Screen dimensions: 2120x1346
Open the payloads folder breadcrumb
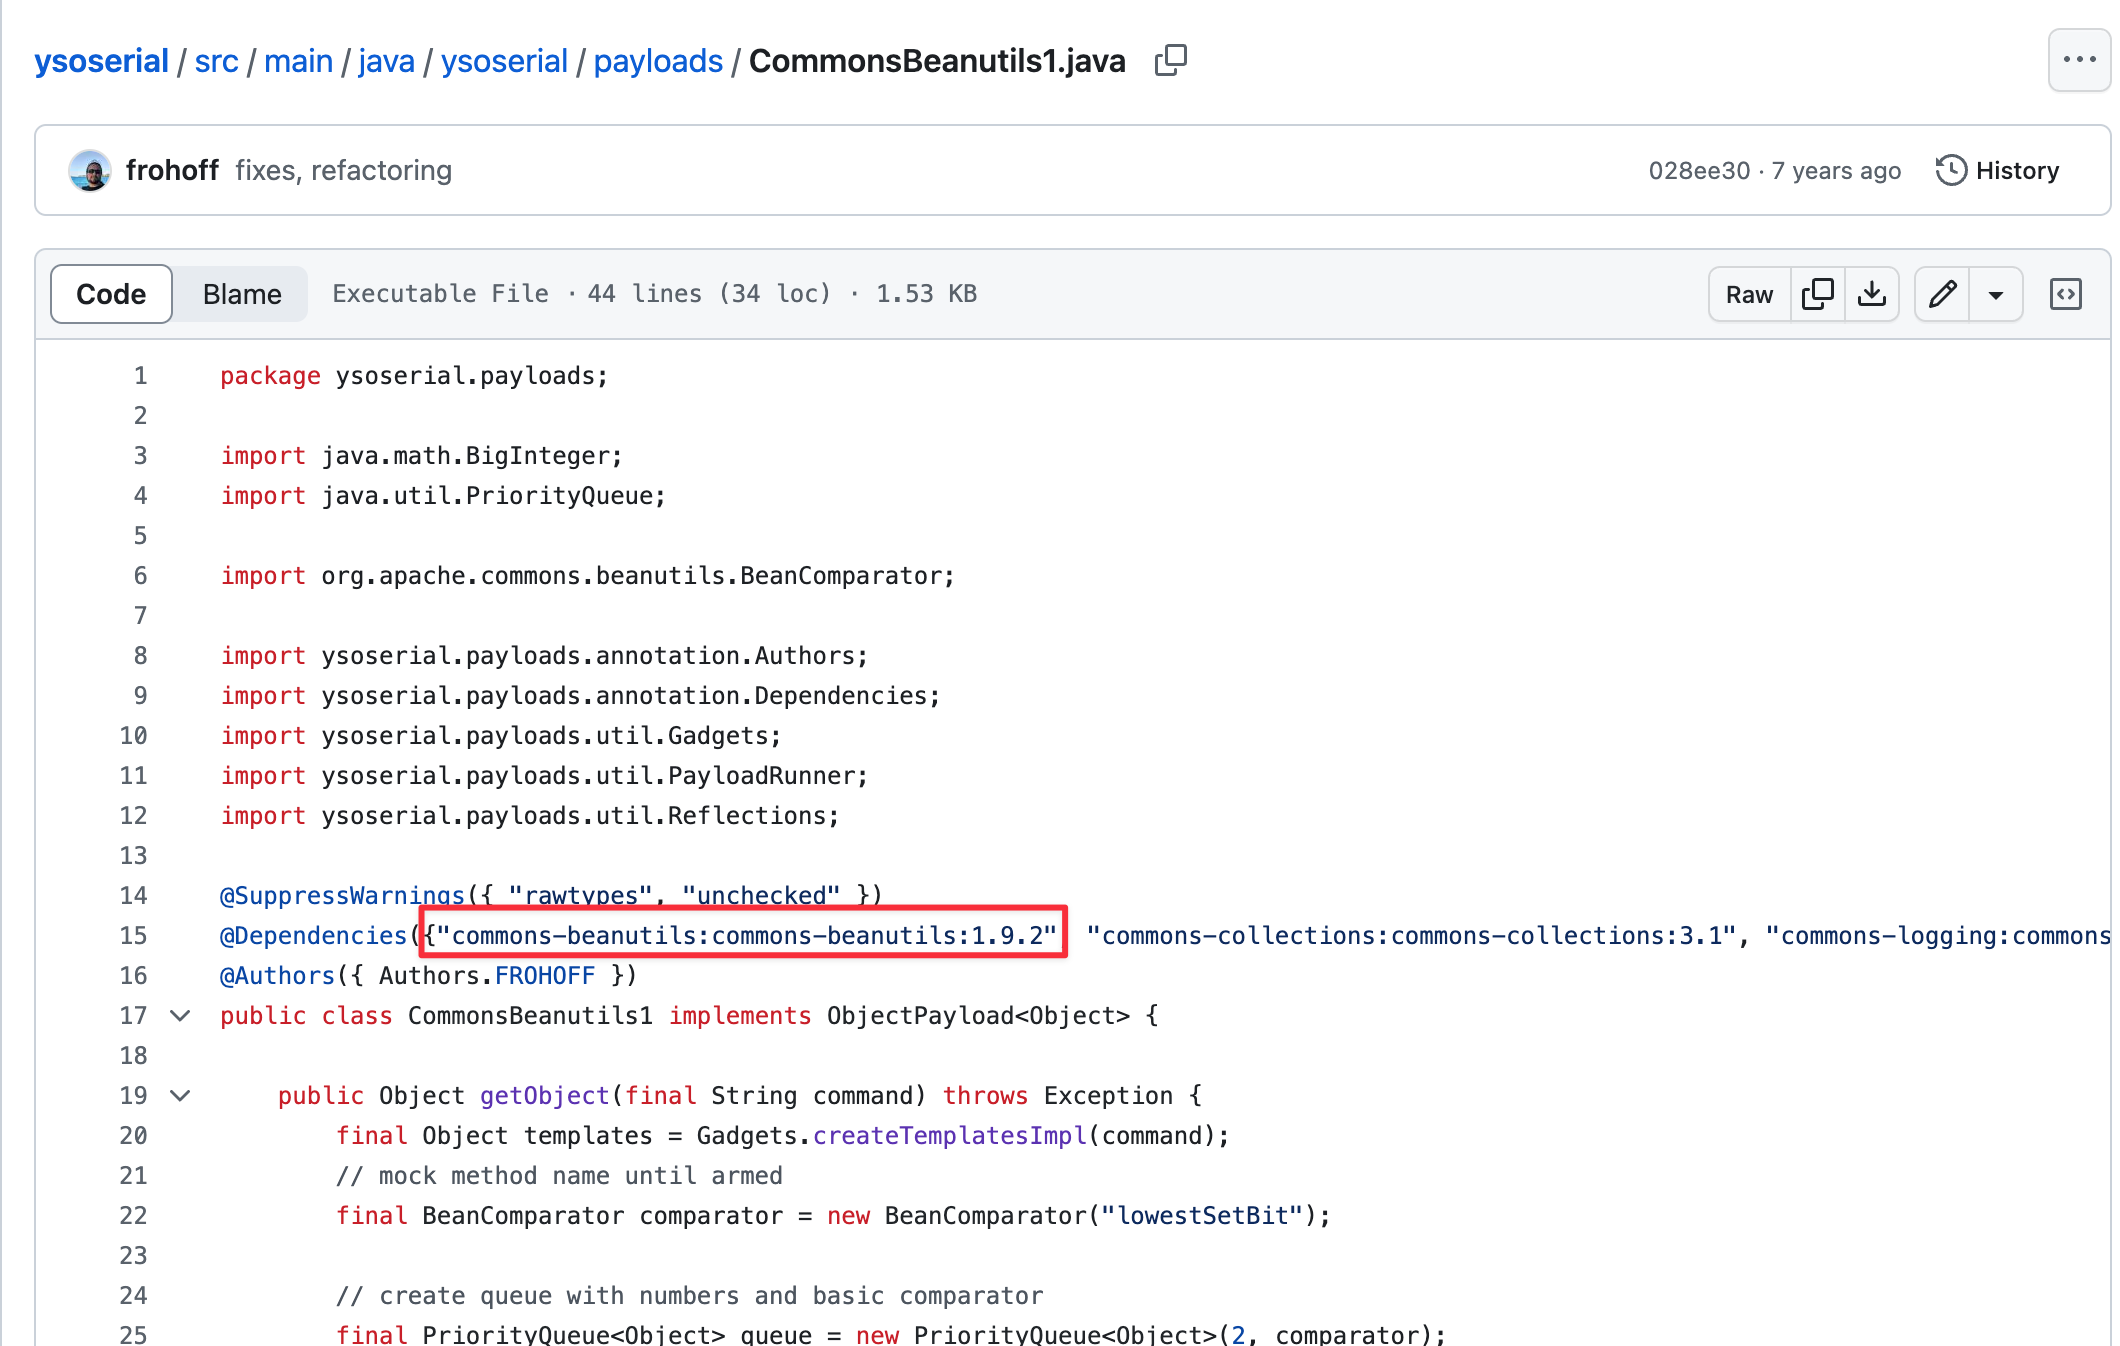click(658, 61)
